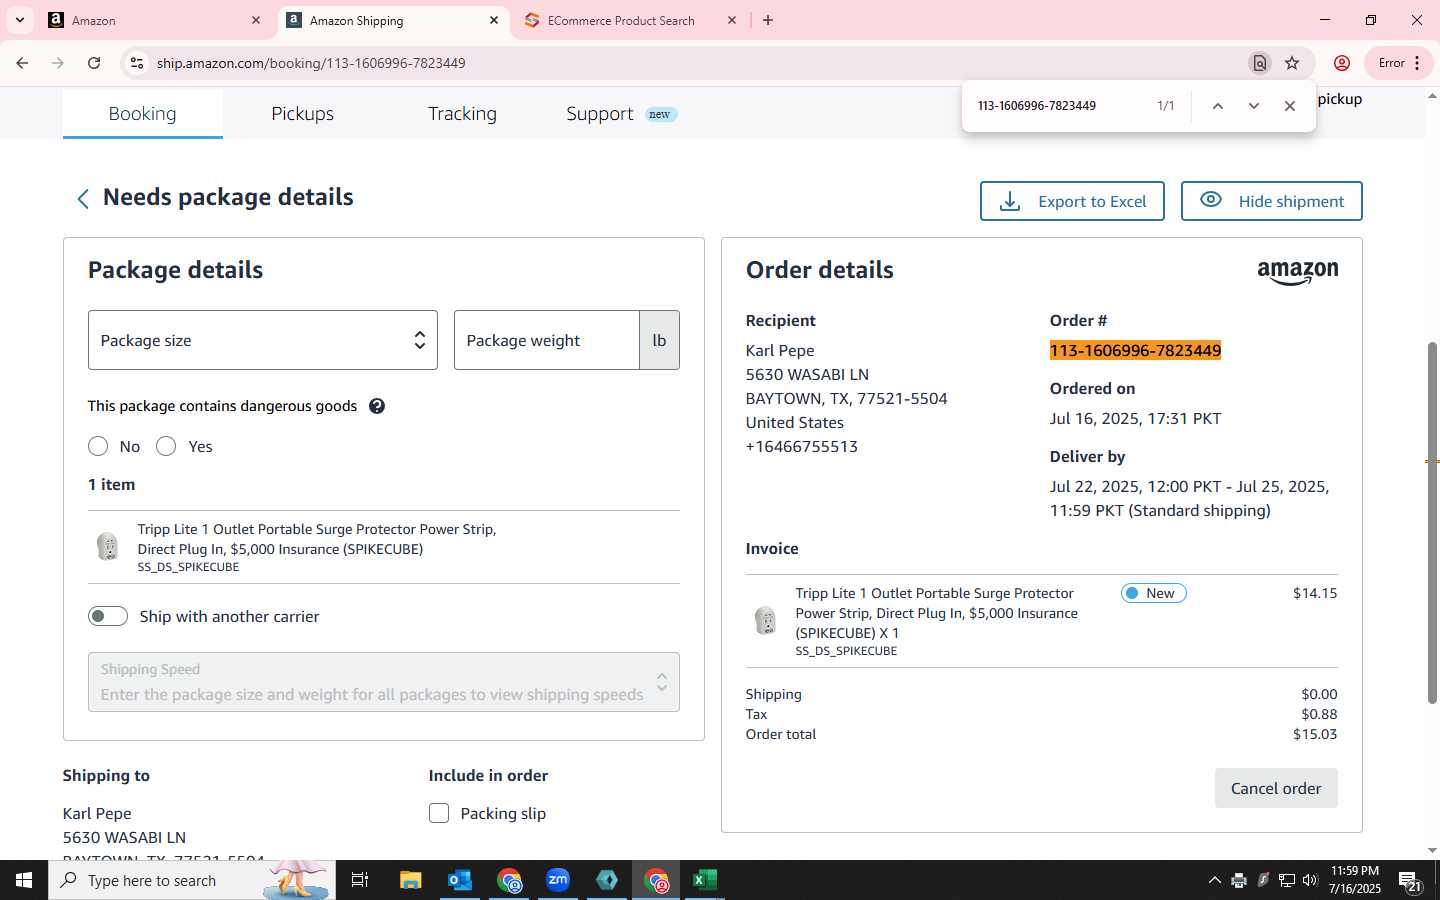Close the Amazon tab
1440x900 pixels.
[256, 20]
